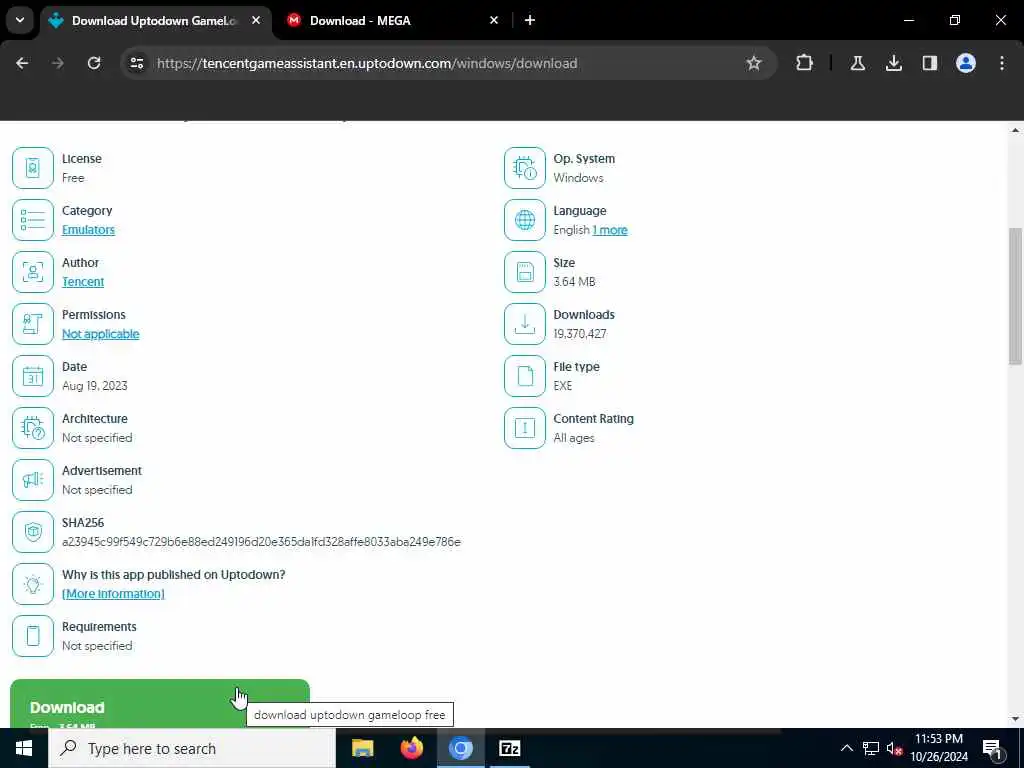Show browser downloads tray icon
Viewport: 1024px width, 768px height.
pos(893,63)
